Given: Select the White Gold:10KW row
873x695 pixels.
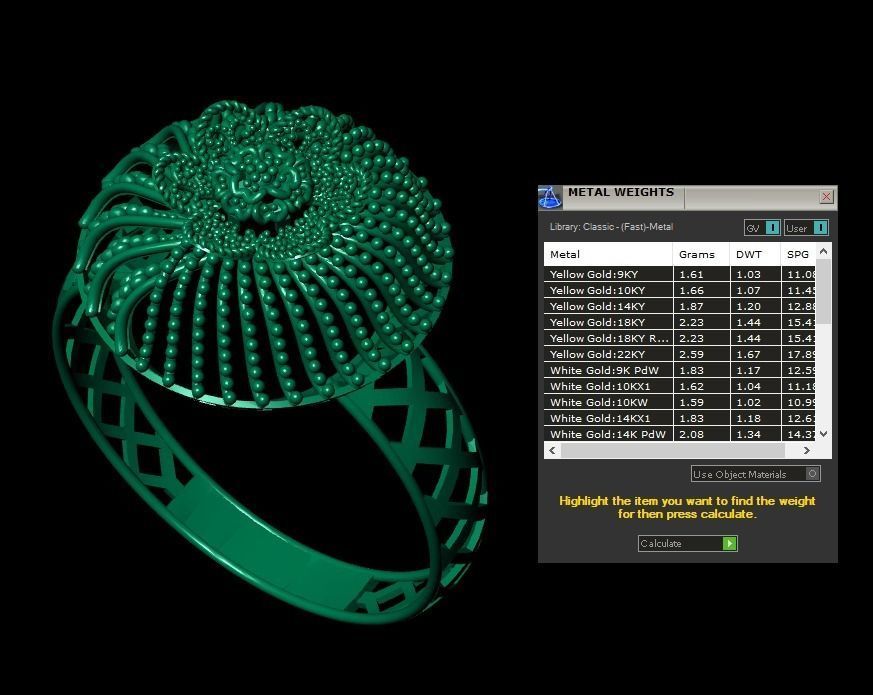Looking at the screenshot, I should tap(680, 402).
